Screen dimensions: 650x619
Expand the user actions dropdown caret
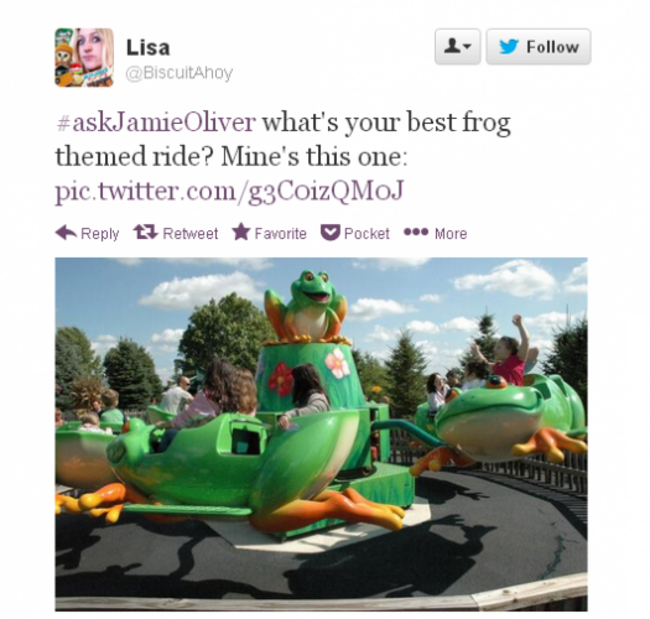(467, 47)
